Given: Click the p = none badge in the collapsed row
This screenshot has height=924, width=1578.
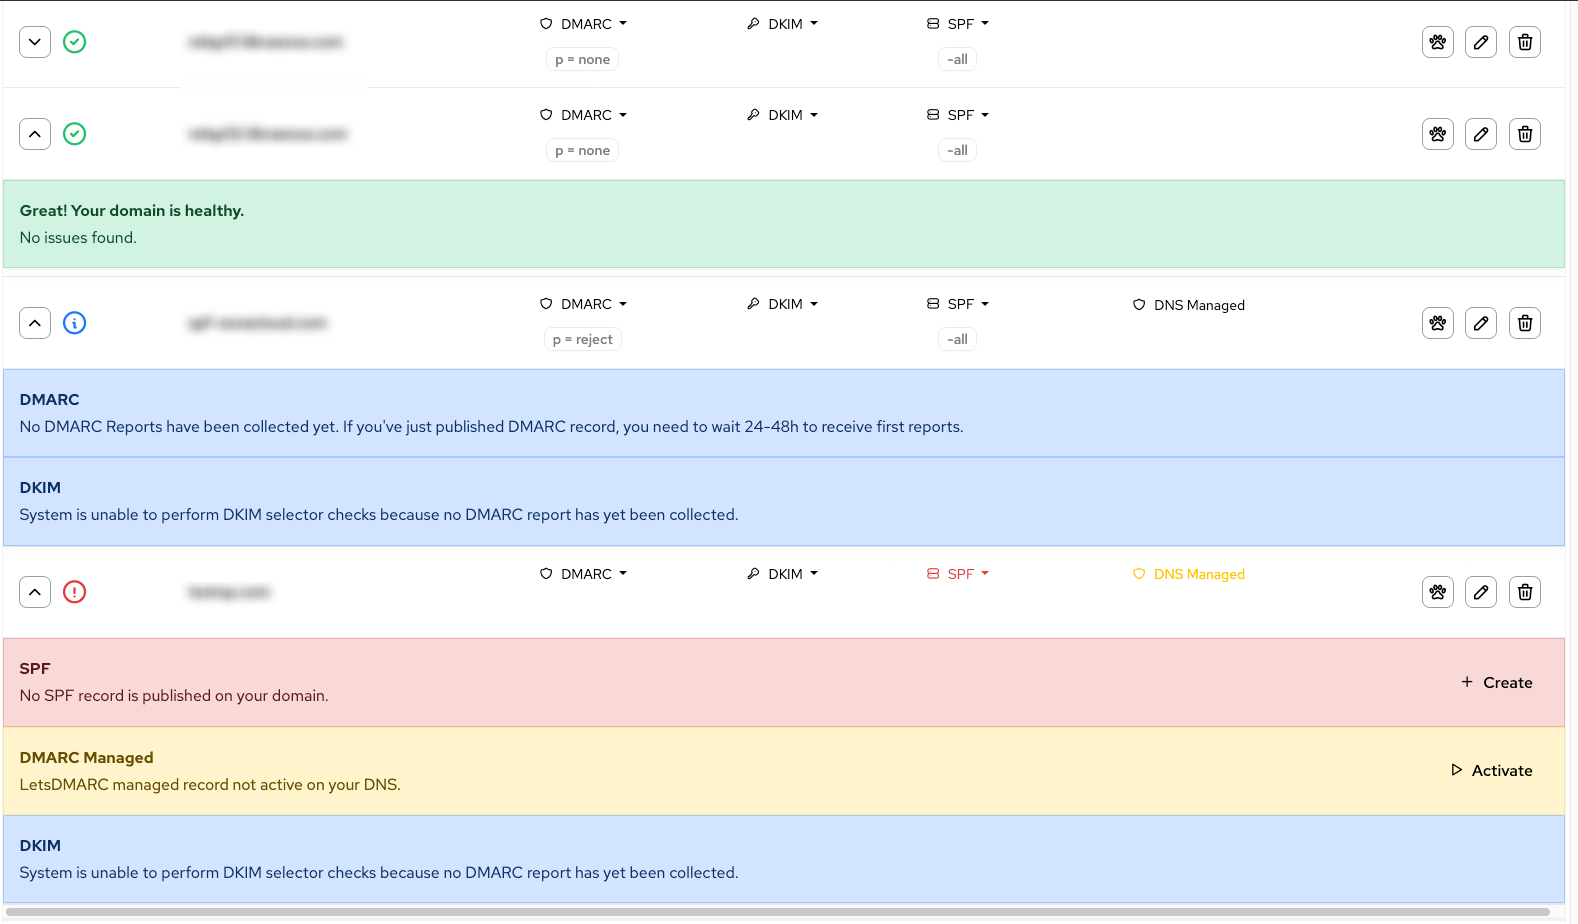Looking at the screenshot, I should [x=583, y=60].
